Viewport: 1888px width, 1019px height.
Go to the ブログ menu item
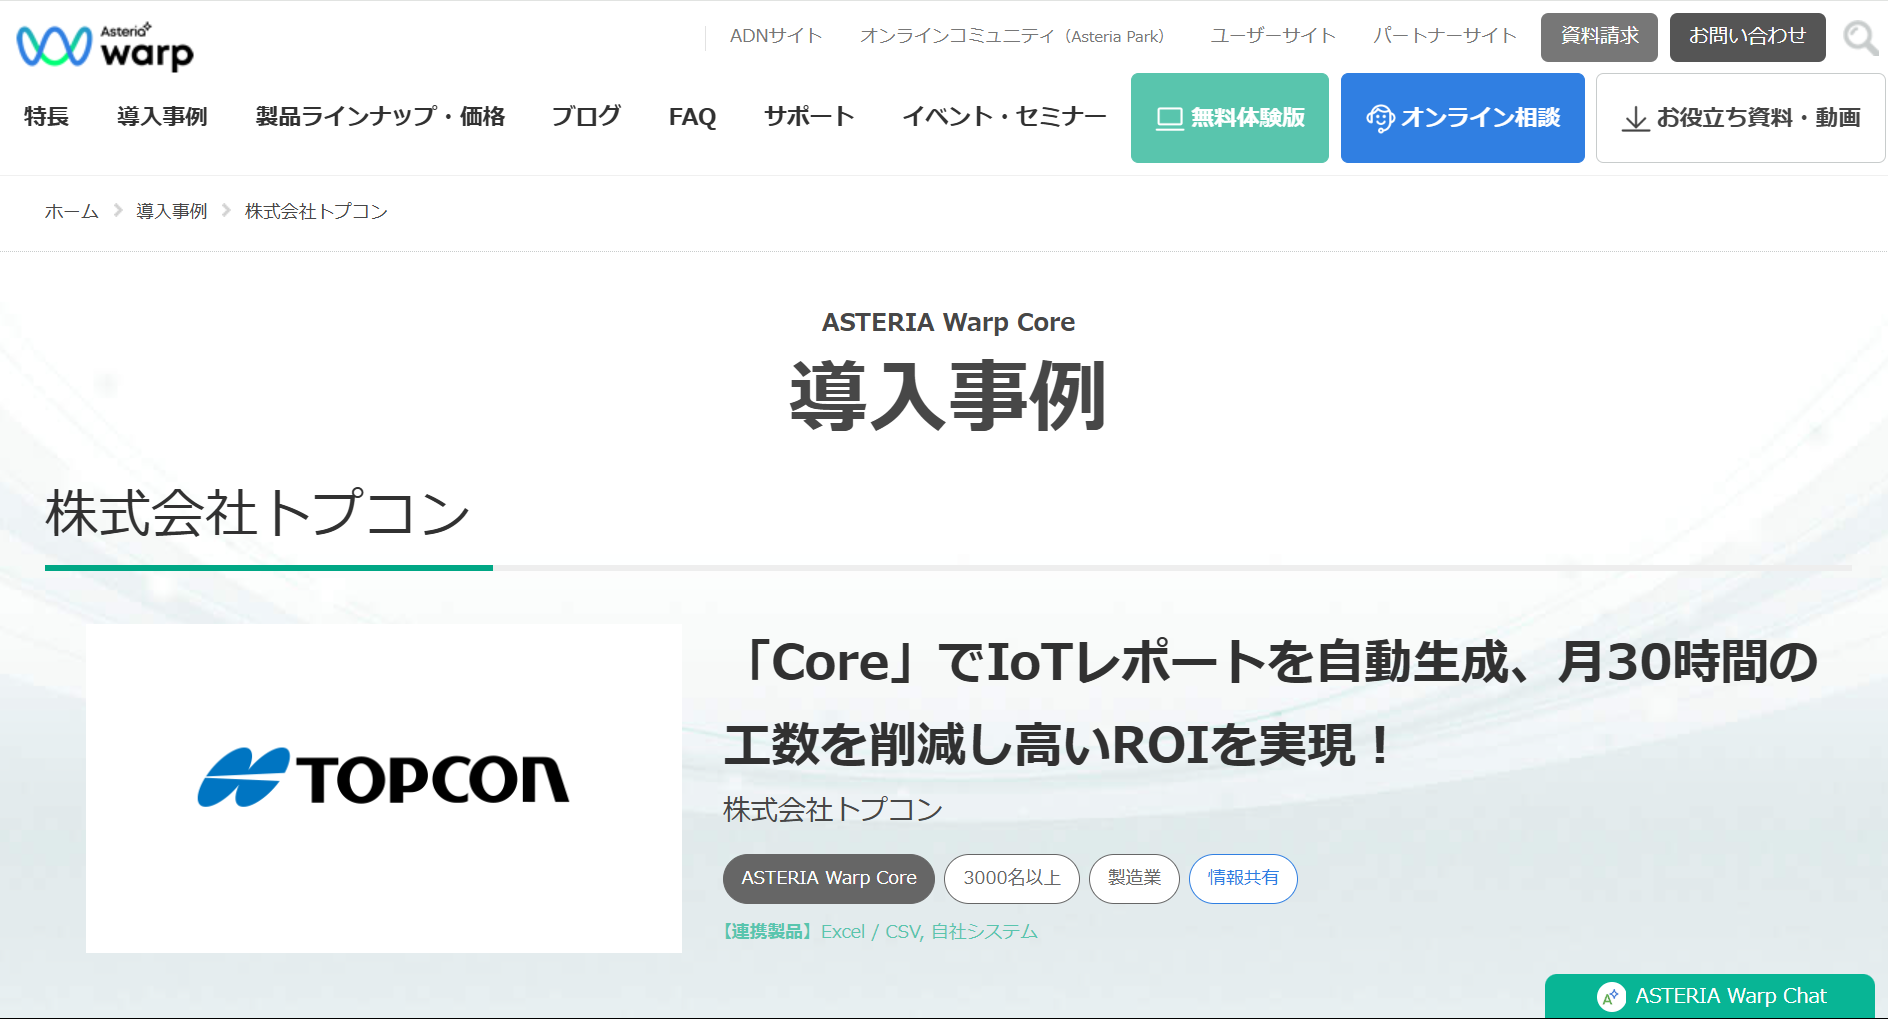point(586,117)
